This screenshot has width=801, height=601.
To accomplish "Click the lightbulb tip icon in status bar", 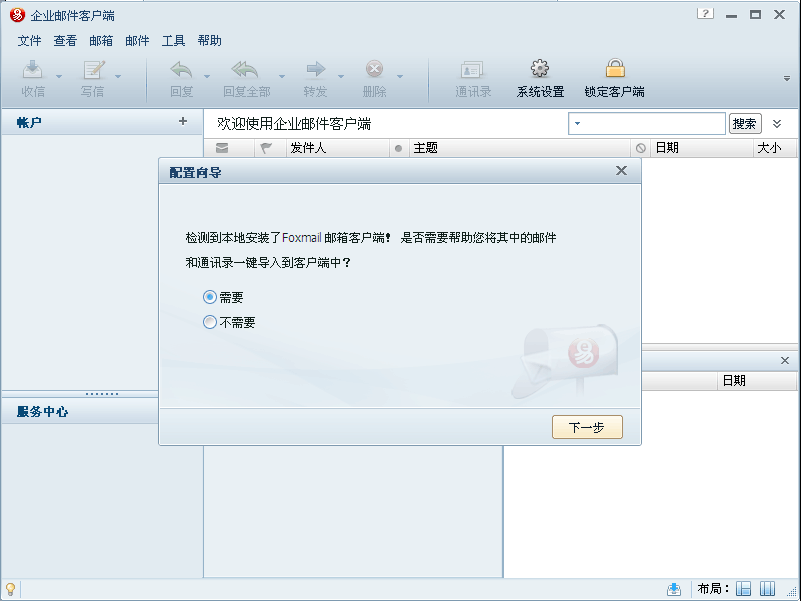I will (x=10, y=588).
